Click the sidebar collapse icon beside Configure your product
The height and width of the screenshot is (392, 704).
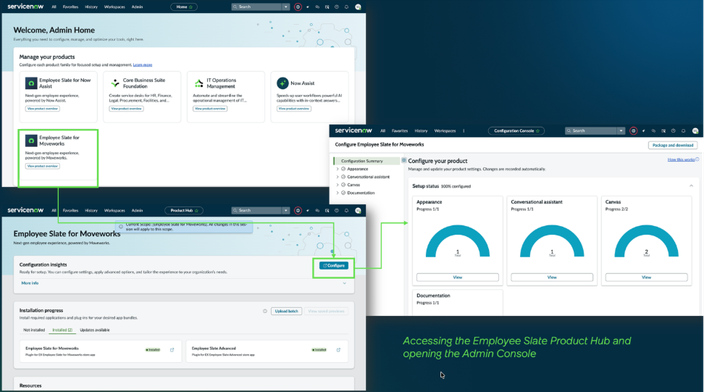pyautogui.click(x=404, y=160)
